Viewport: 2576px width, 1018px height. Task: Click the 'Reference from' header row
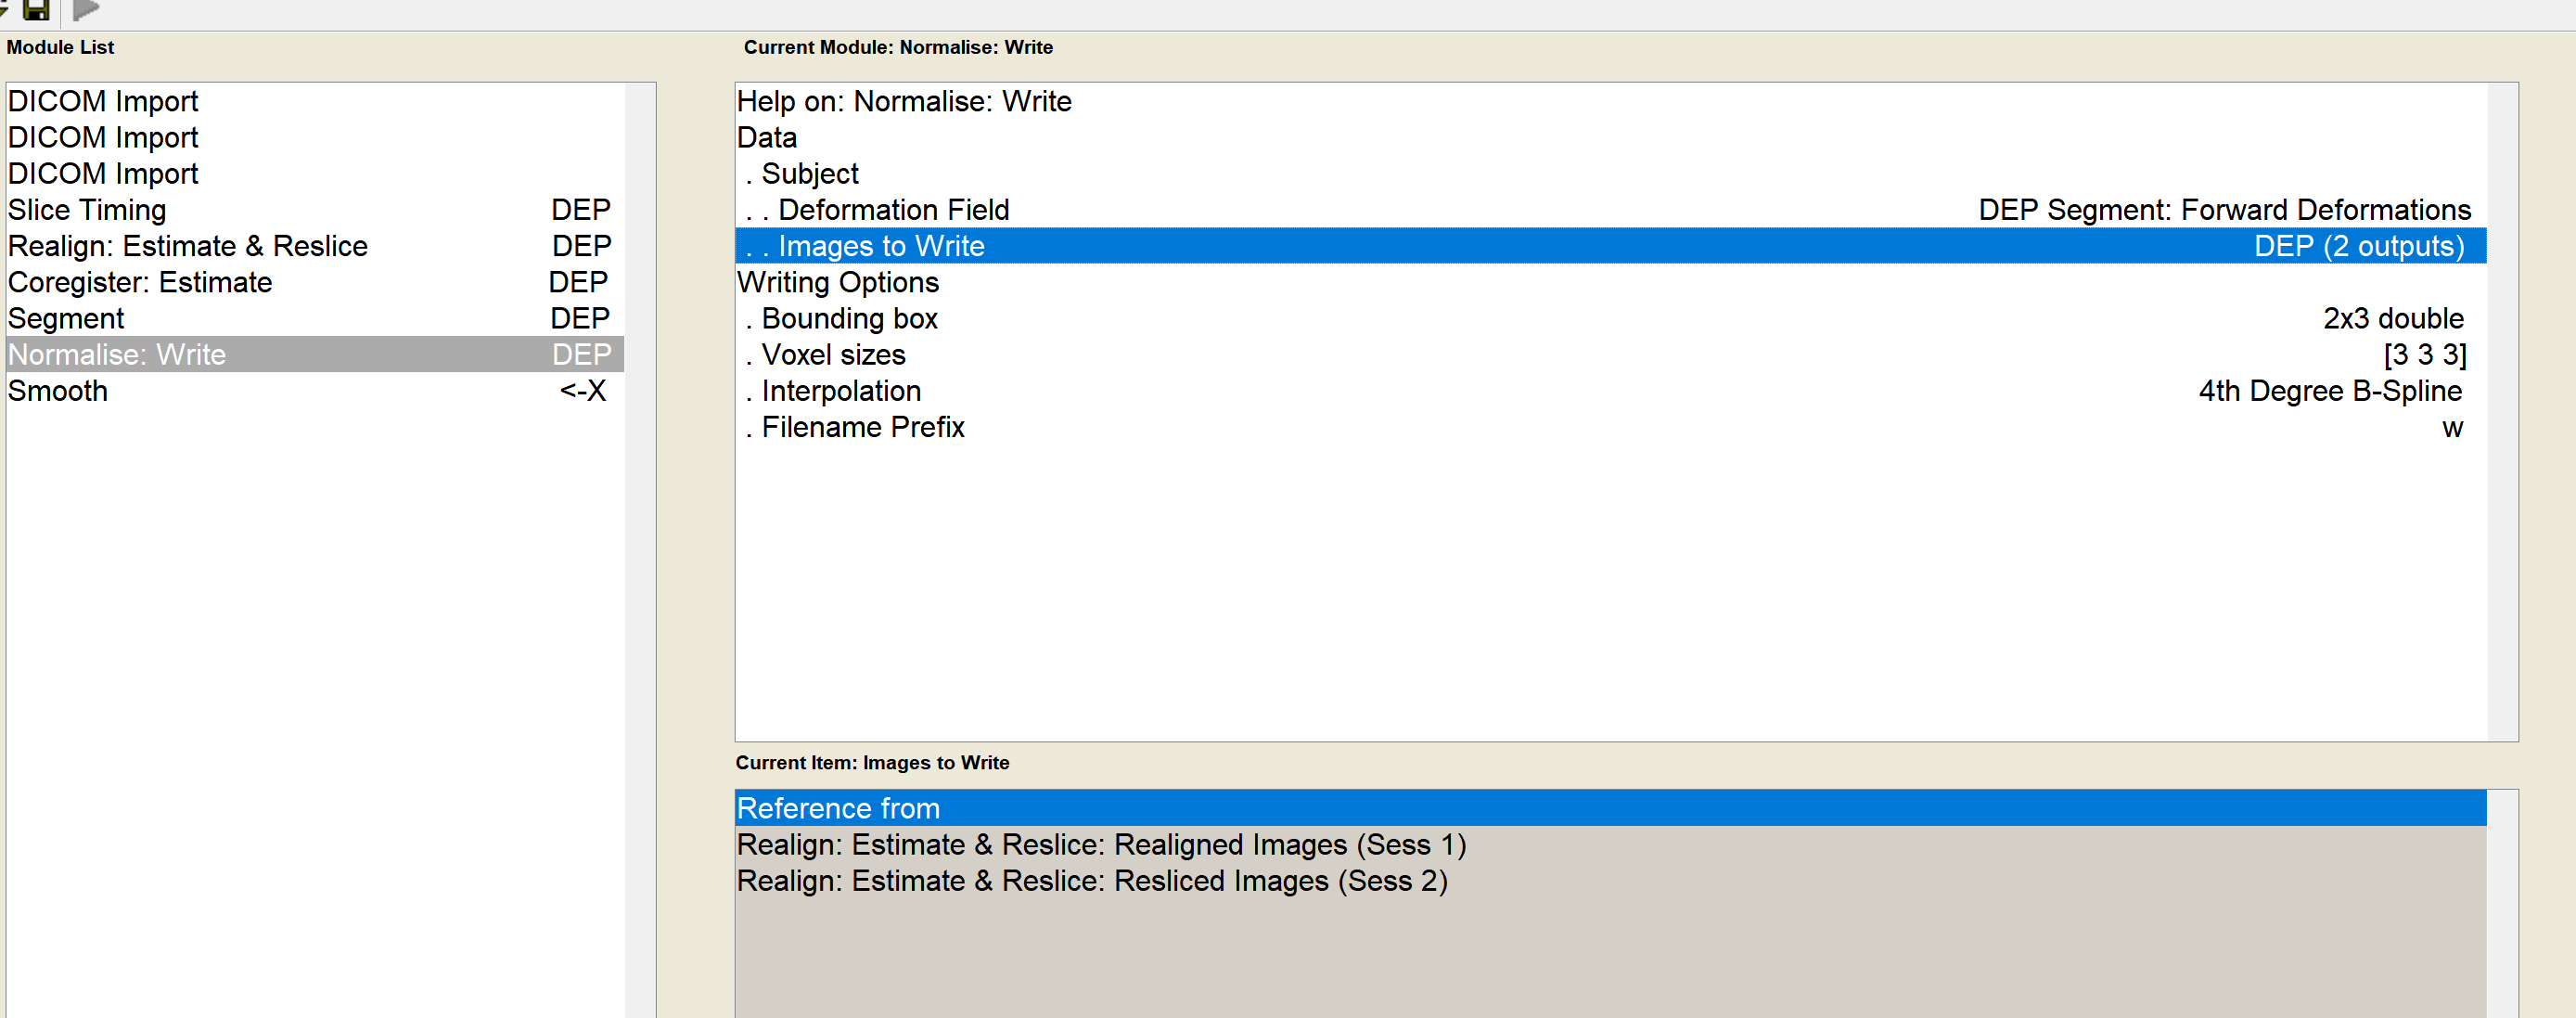point(1611,808)
